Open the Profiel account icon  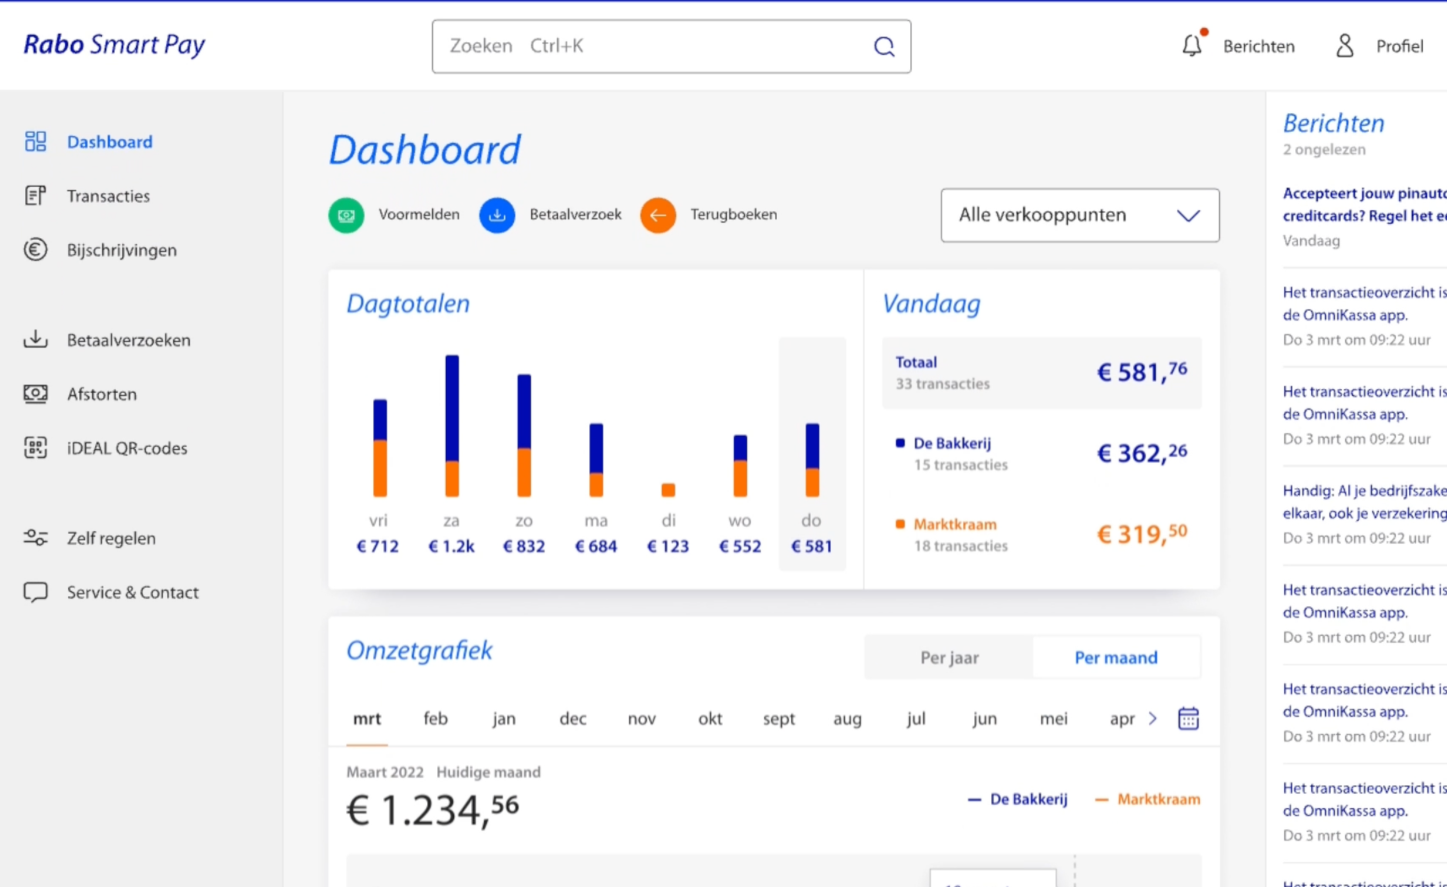1344,46
